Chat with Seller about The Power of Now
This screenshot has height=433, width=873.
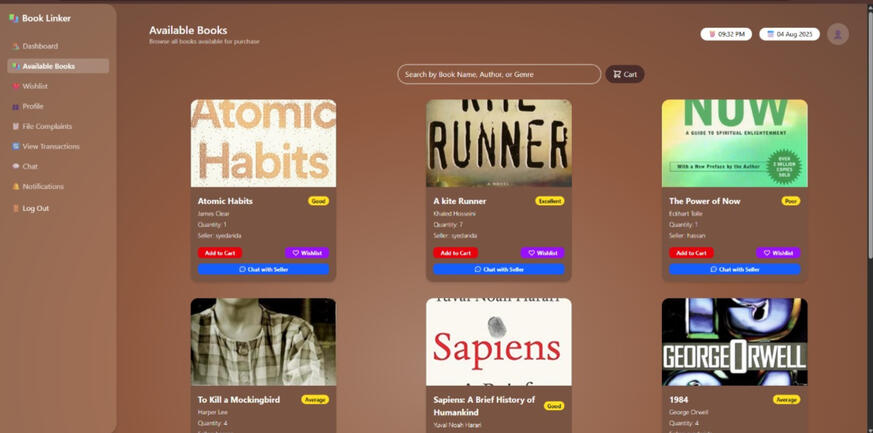(734, 269)
